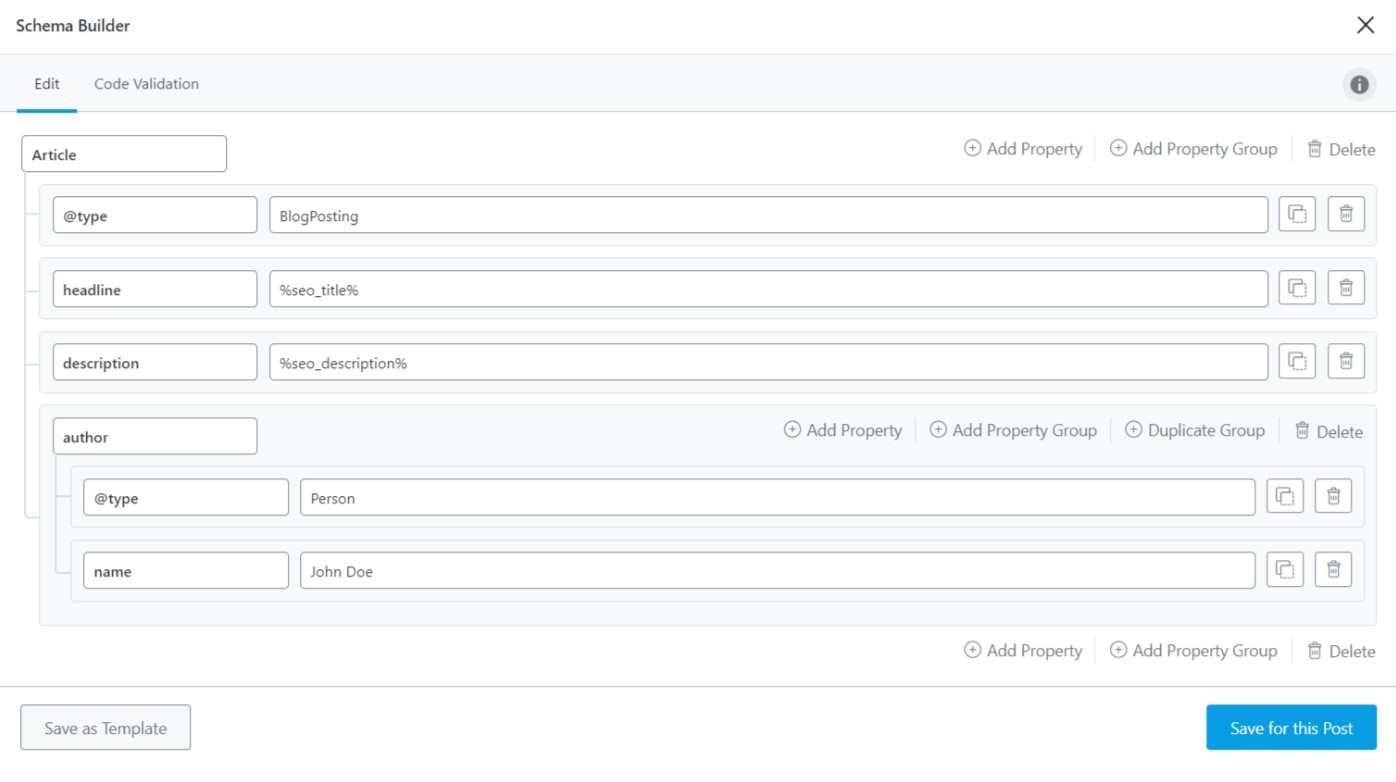Add Property Group to Article at top
1396x782 pixels.
[x=1193, y=149]
